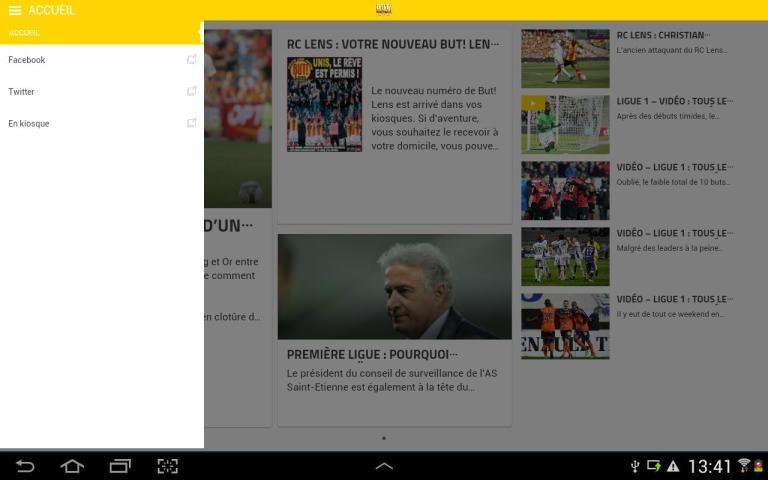Open Twitter from the side menu

pos(22,92)
